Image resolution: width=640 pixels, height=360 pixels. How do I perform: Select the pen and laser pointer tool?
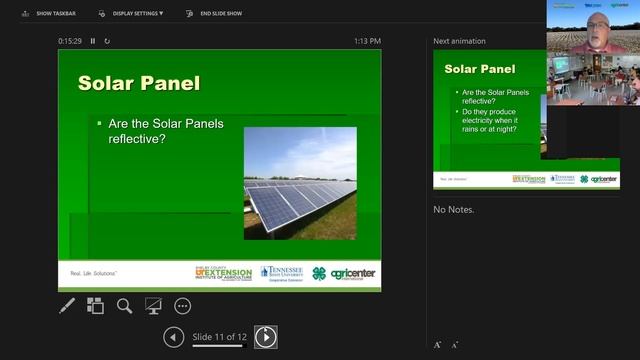pyautogui.click(x=67, y=306)
